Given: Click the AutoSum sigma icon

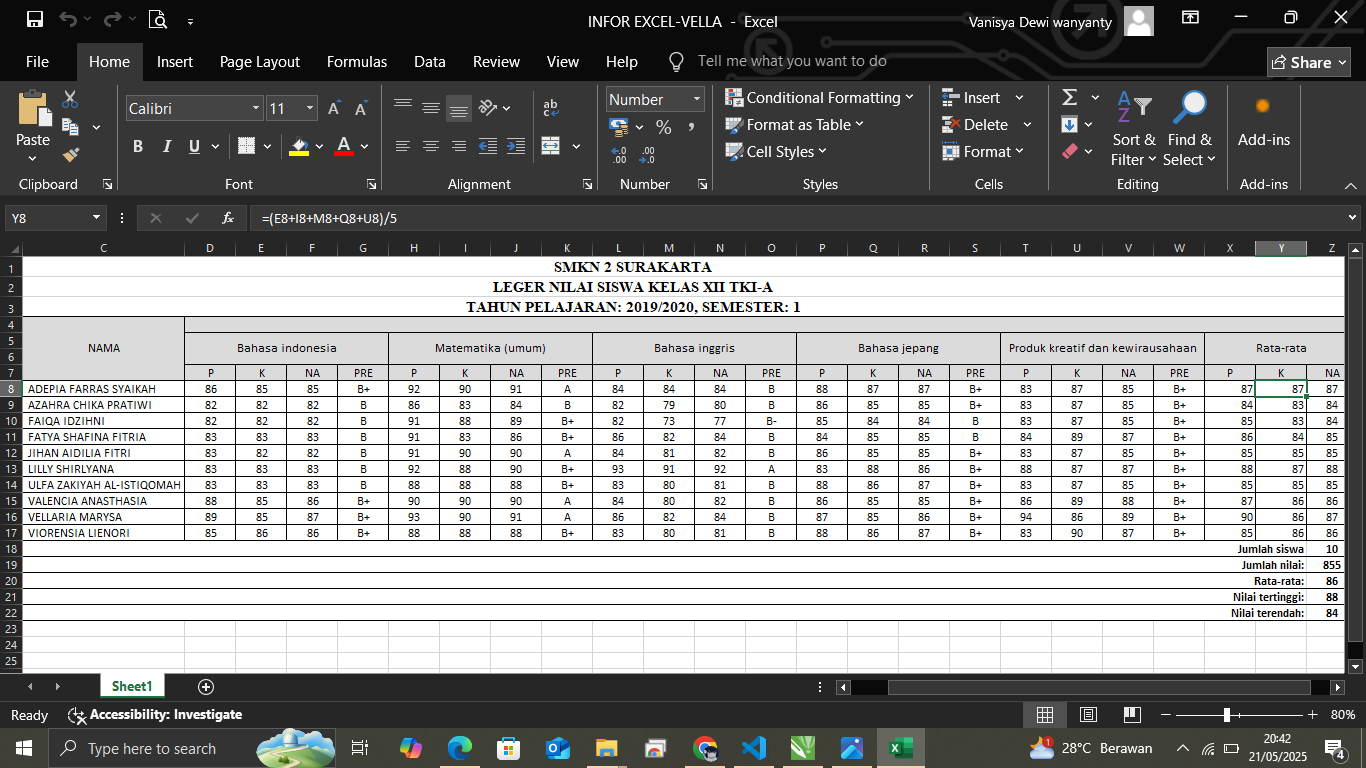Looking at the screenshot, I should 1069,97.
